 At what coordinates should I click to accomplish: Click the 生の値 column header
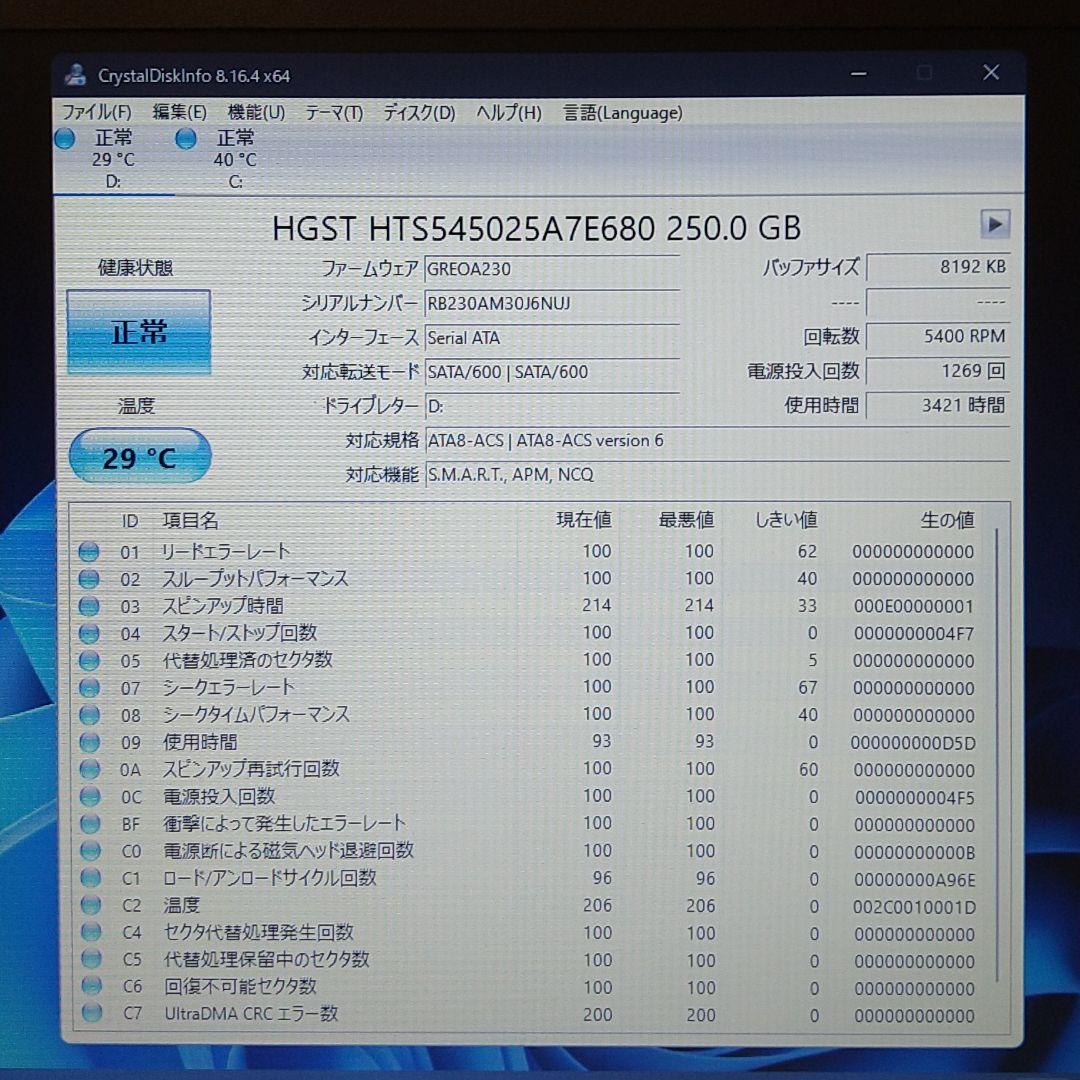[x=947, y=520]
